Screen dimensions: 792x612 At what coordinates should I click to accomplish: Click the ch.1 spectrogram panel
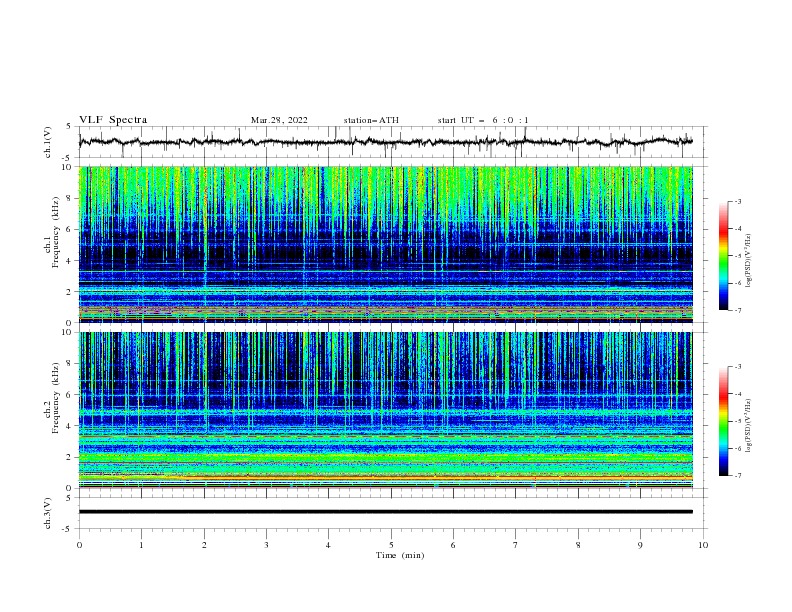[385, 244]
